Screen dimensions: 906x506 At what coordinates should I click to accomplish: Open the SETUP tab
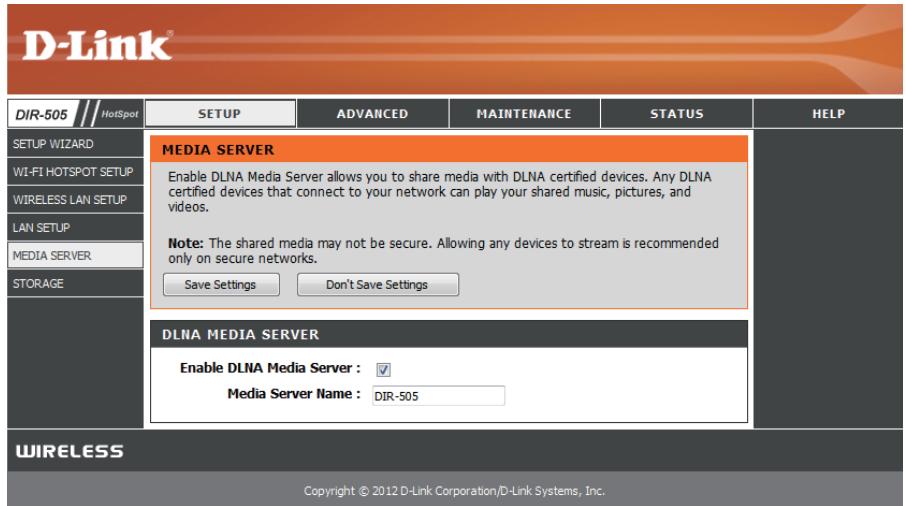220,114
